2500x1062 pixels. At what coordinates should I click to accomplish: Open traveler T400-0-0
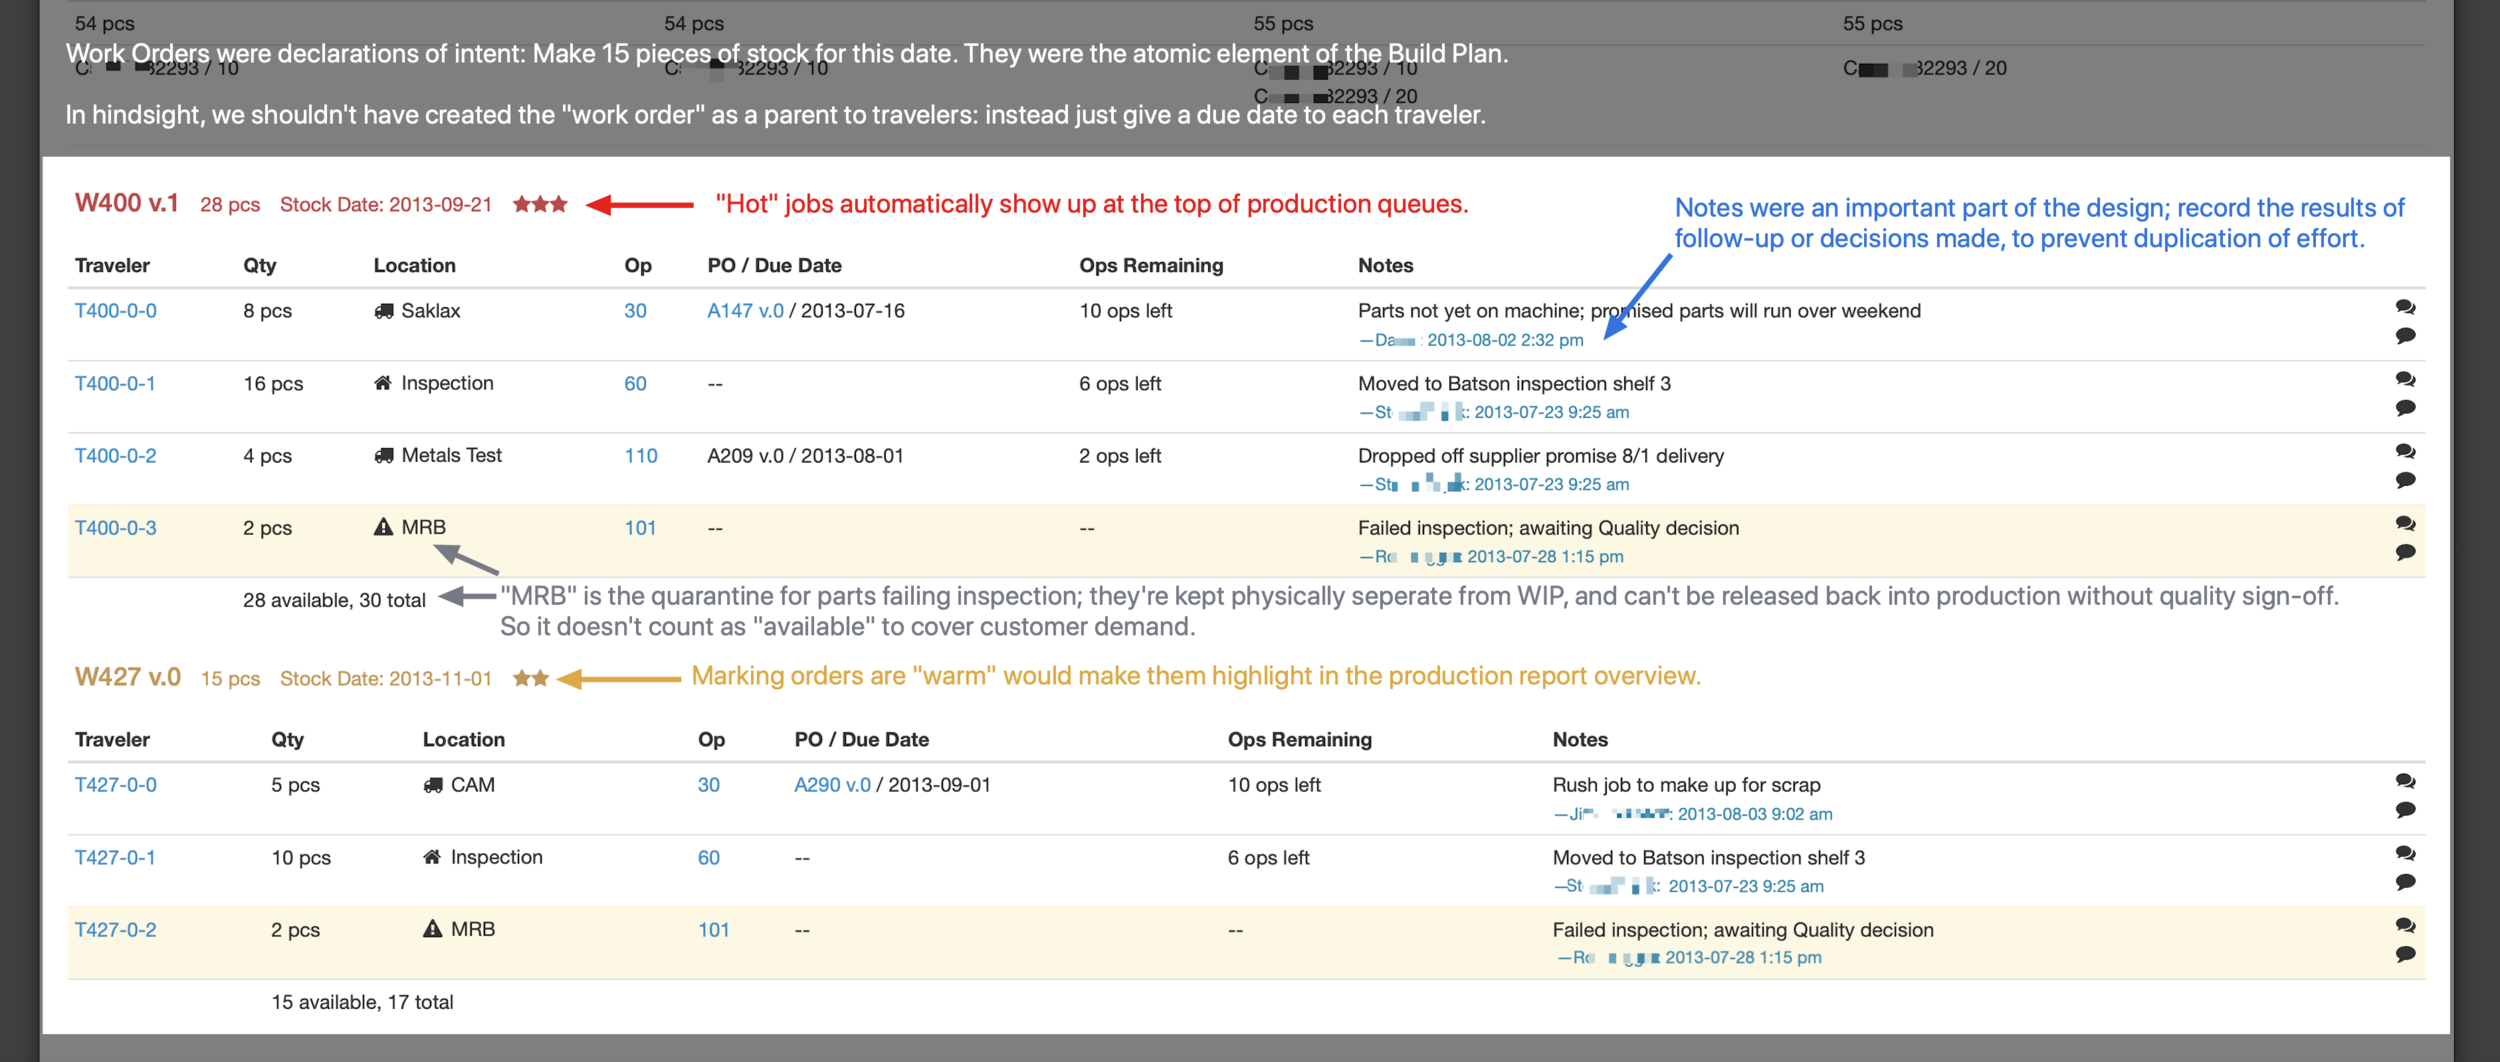(x=116, y=311)
